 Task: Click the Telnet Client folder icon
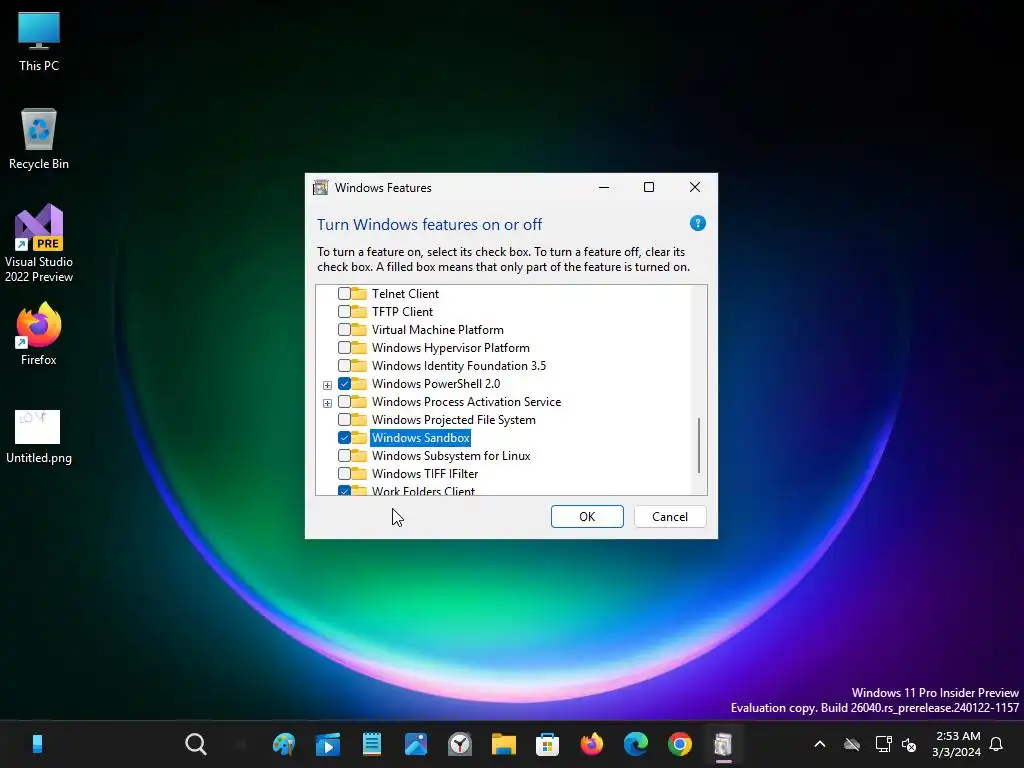[x=359, y=293]
